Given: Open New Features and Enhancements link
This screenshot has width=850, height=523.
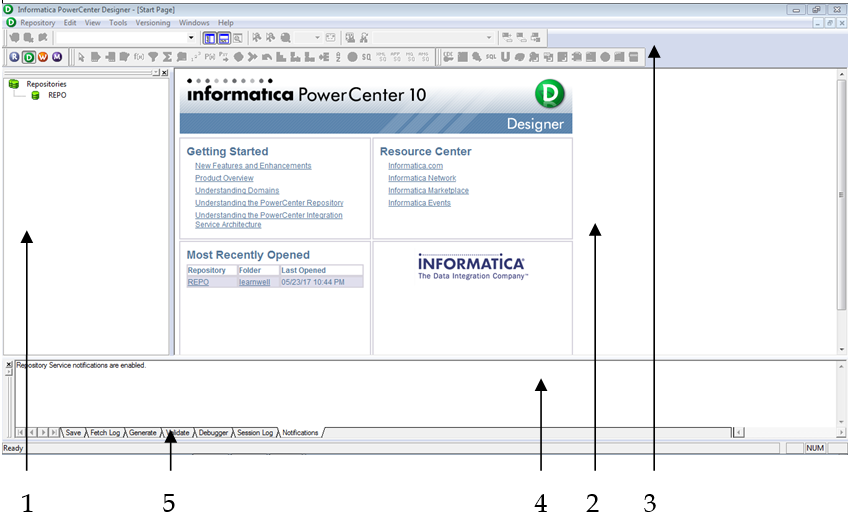Looking at the screenshot, I should click(253, 166).
